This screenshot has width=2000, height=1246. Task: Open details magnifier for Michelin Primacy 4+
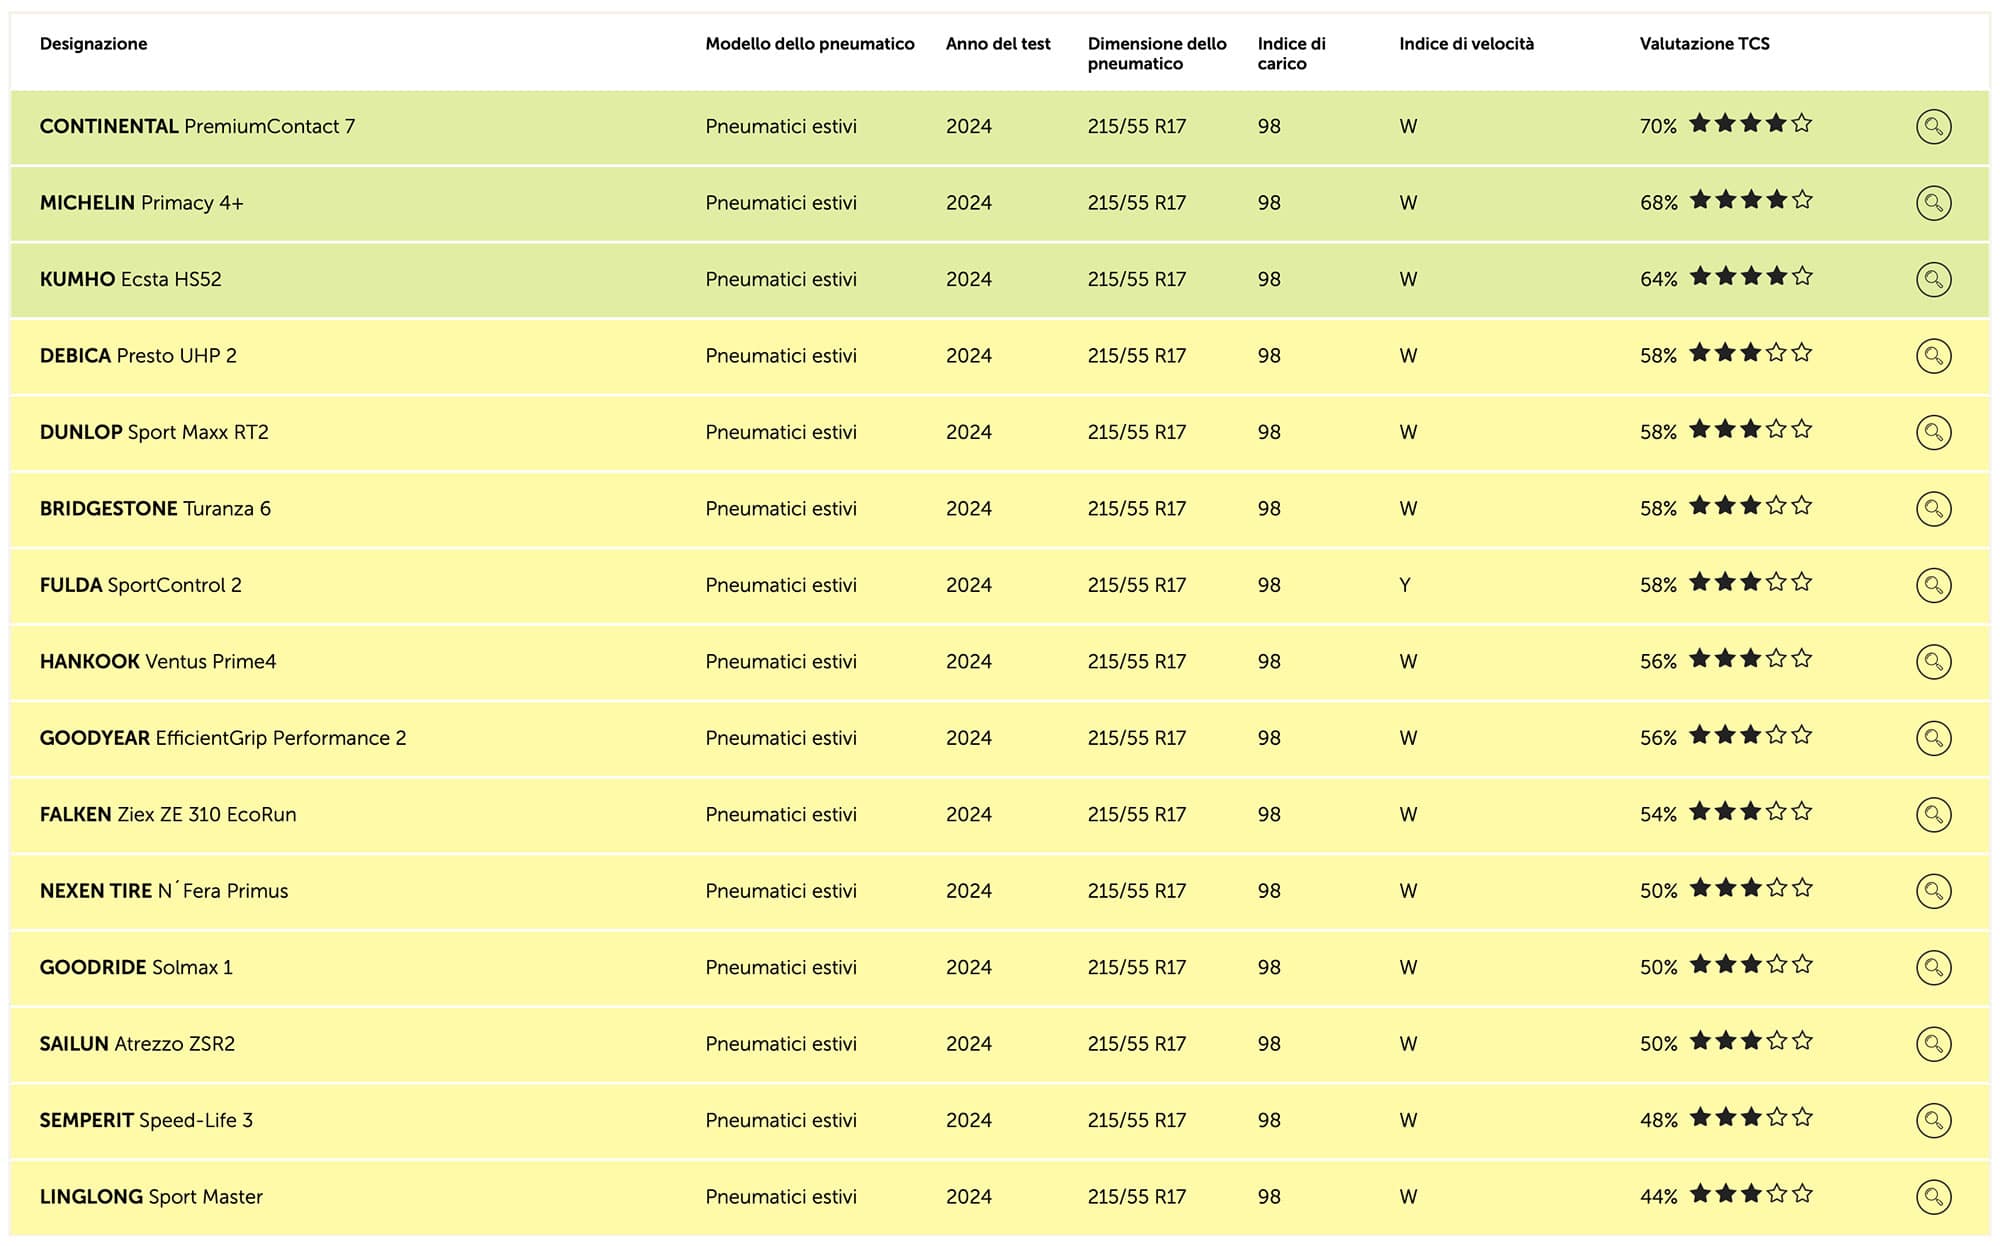point(1933,203)
